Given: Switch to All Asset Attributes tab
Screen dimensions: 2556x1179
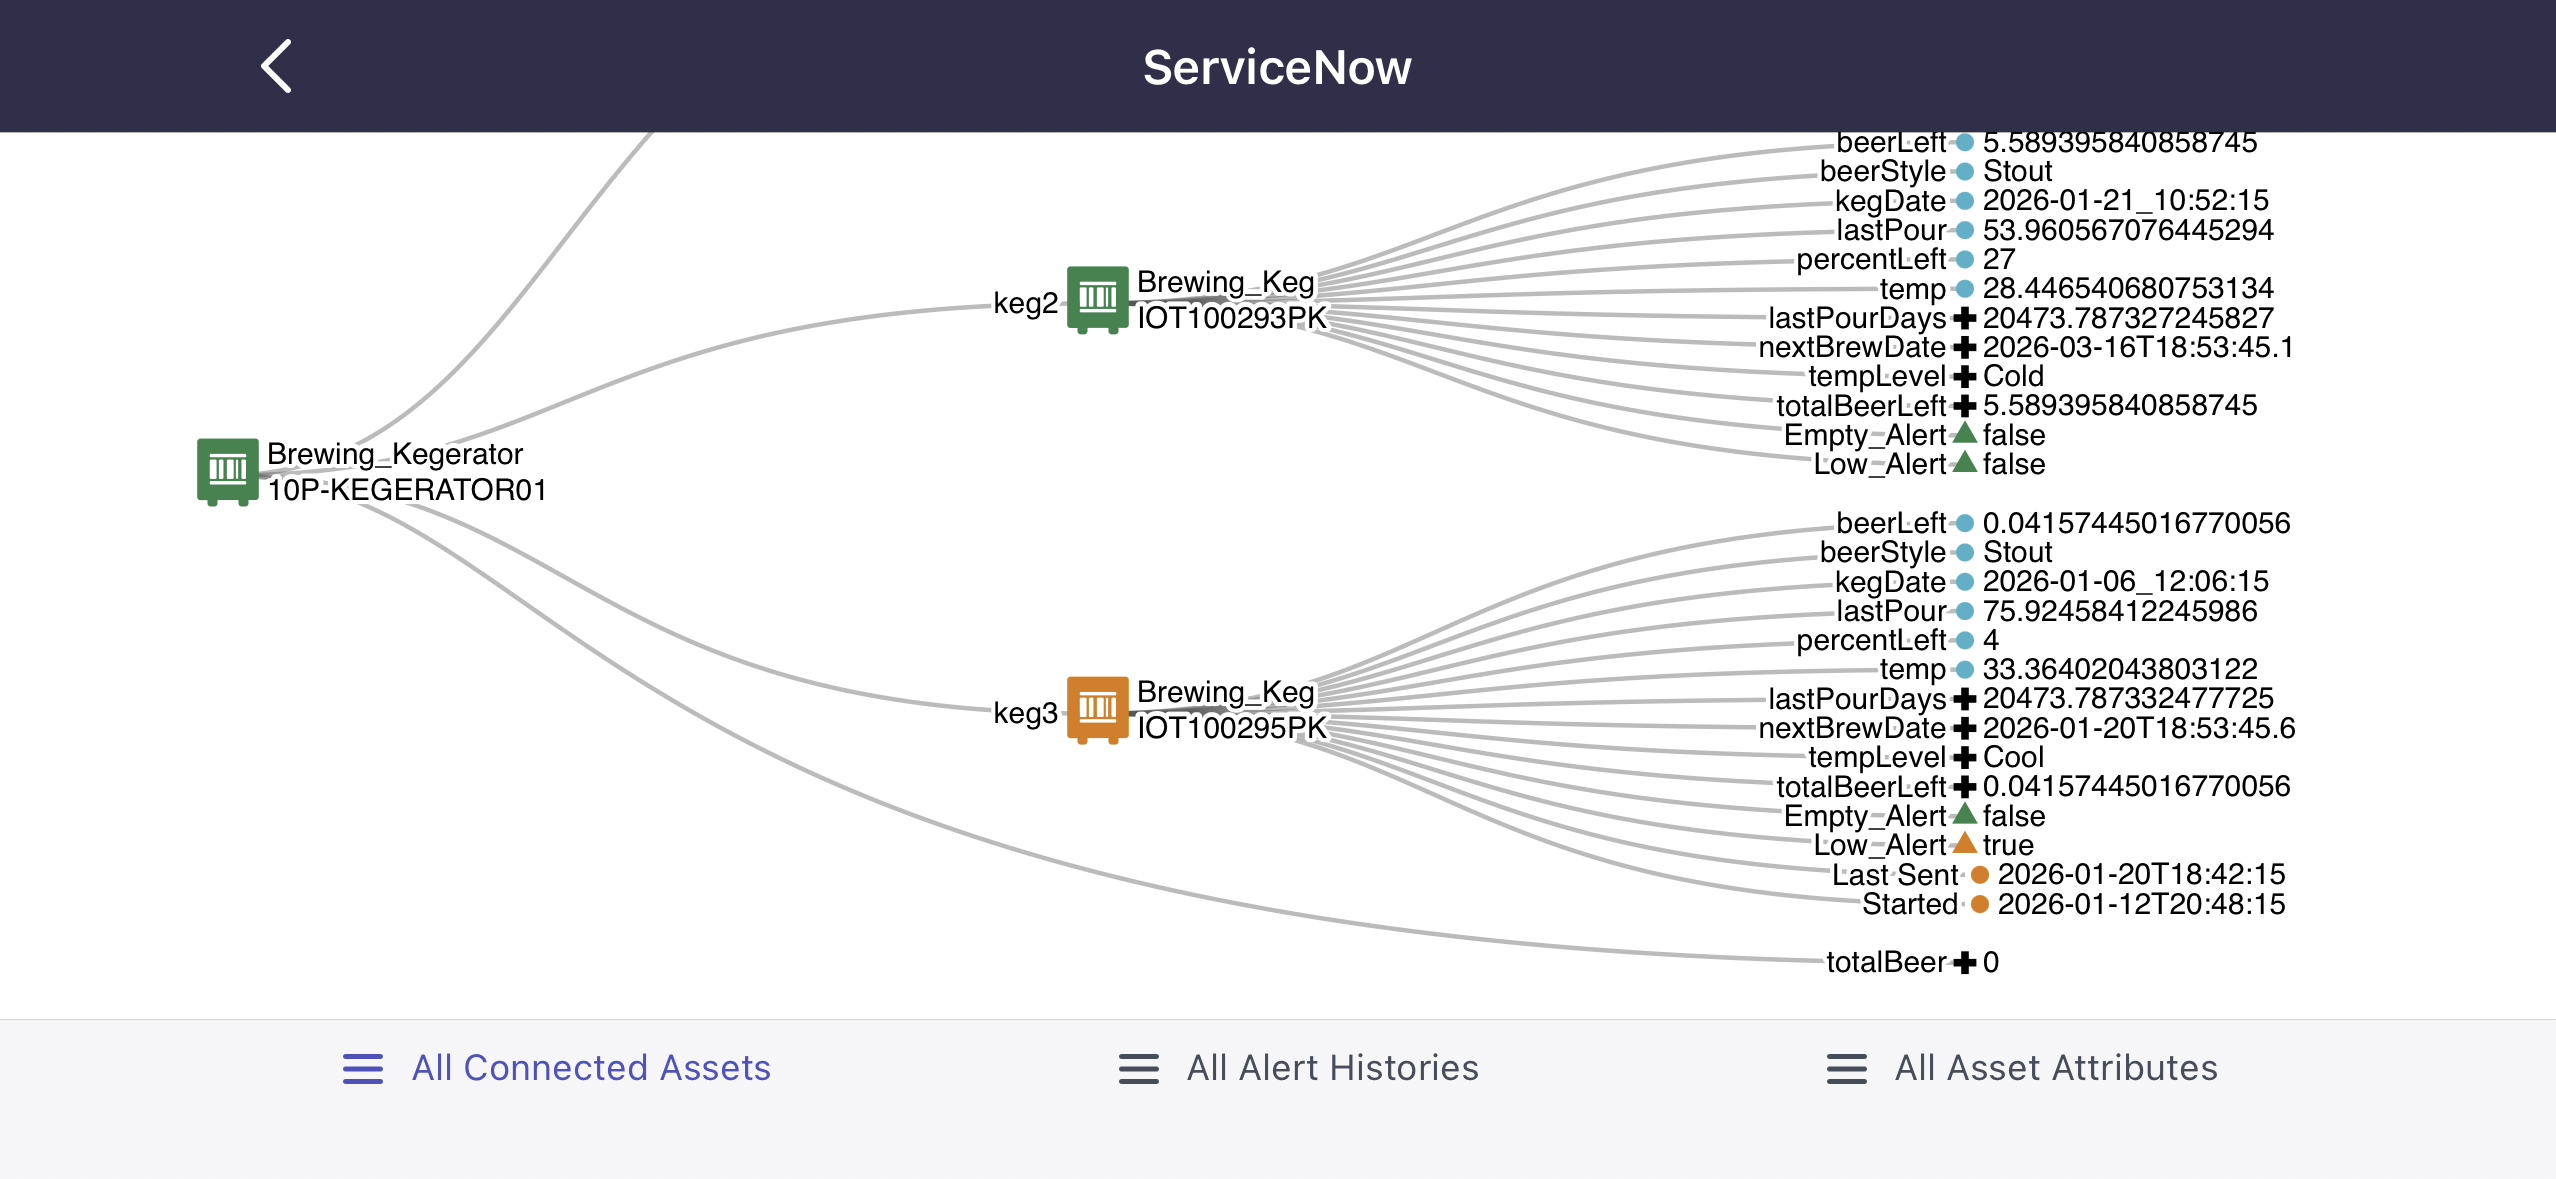Looking at the screenshot, I should tap(2022, 1068).
